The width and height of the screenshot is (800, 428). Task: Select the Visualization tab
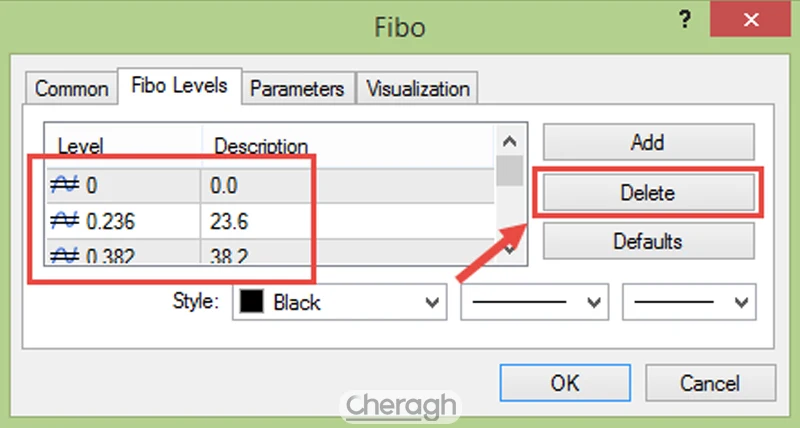418,89
